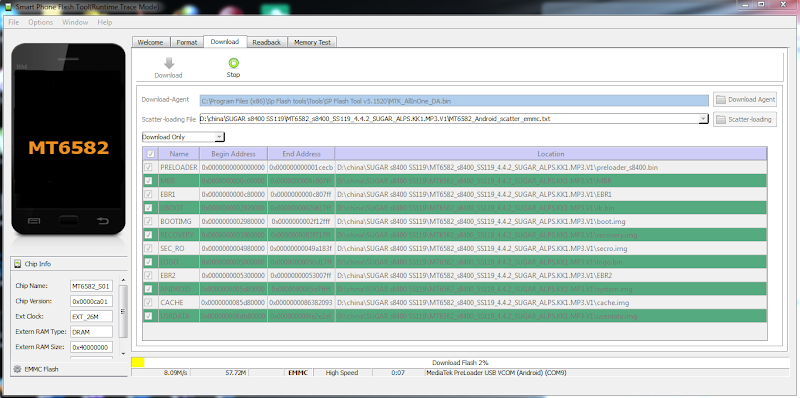Expand the Scatter-loading File path dropdown arrow
The width and height of the screenshot is (800, 398).
tap(704, 119)
